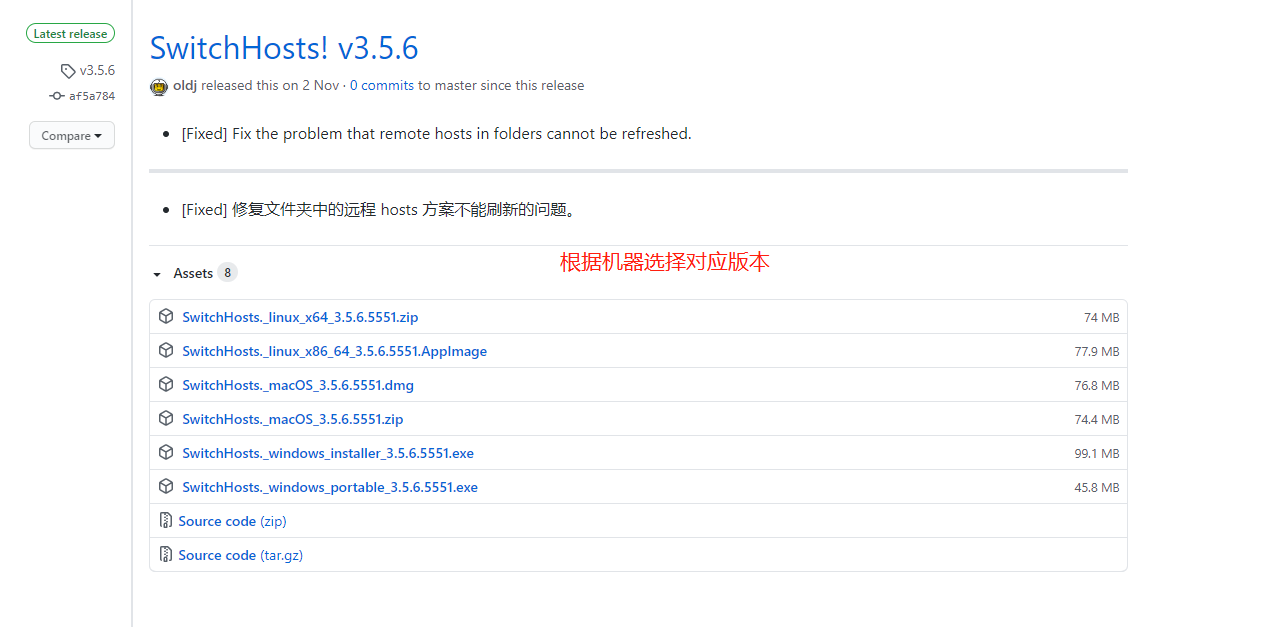
Task: Download SwitchHosts macOS zip
Action: click(x=293, y=419)
